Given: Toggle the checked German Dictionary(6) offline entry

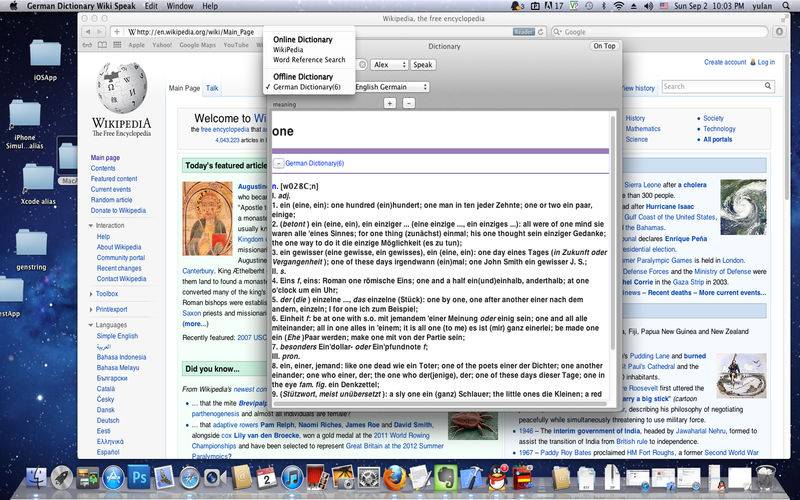Looking at the screenshot, I should pyautogui.click(x=307, y=87).
